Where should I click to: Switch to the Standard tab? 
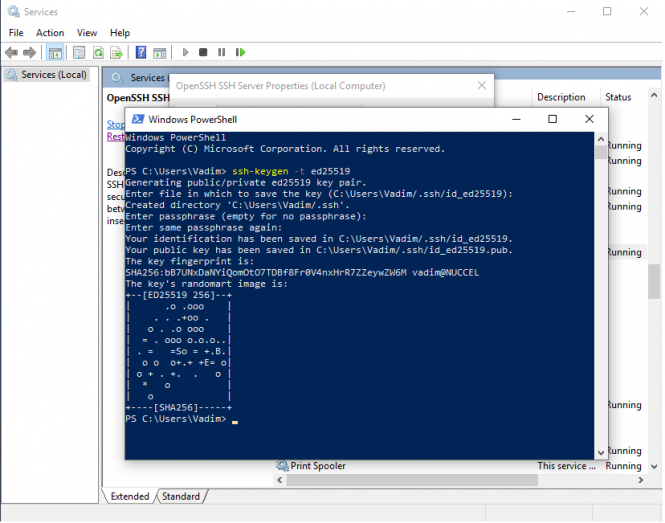(x=180, y=496)
